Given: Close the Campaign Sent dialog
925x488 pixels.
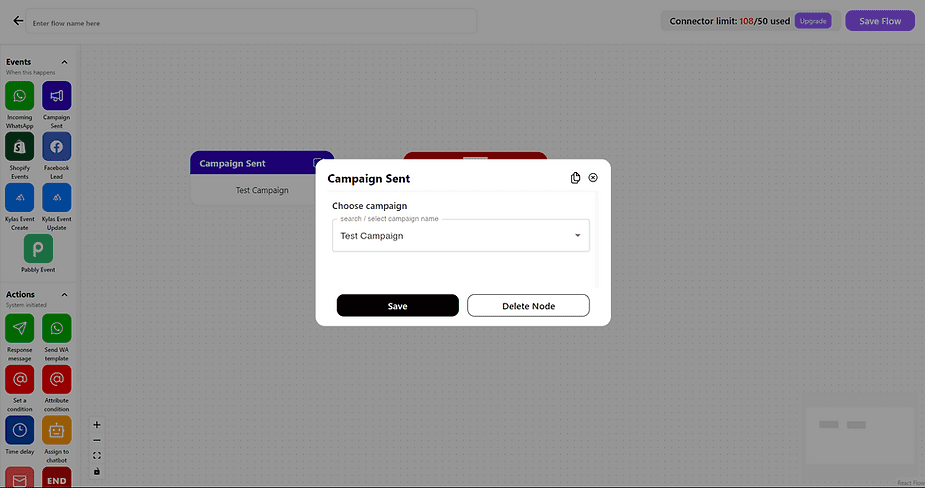Looking at the screenshot, I should click(593, 178).
